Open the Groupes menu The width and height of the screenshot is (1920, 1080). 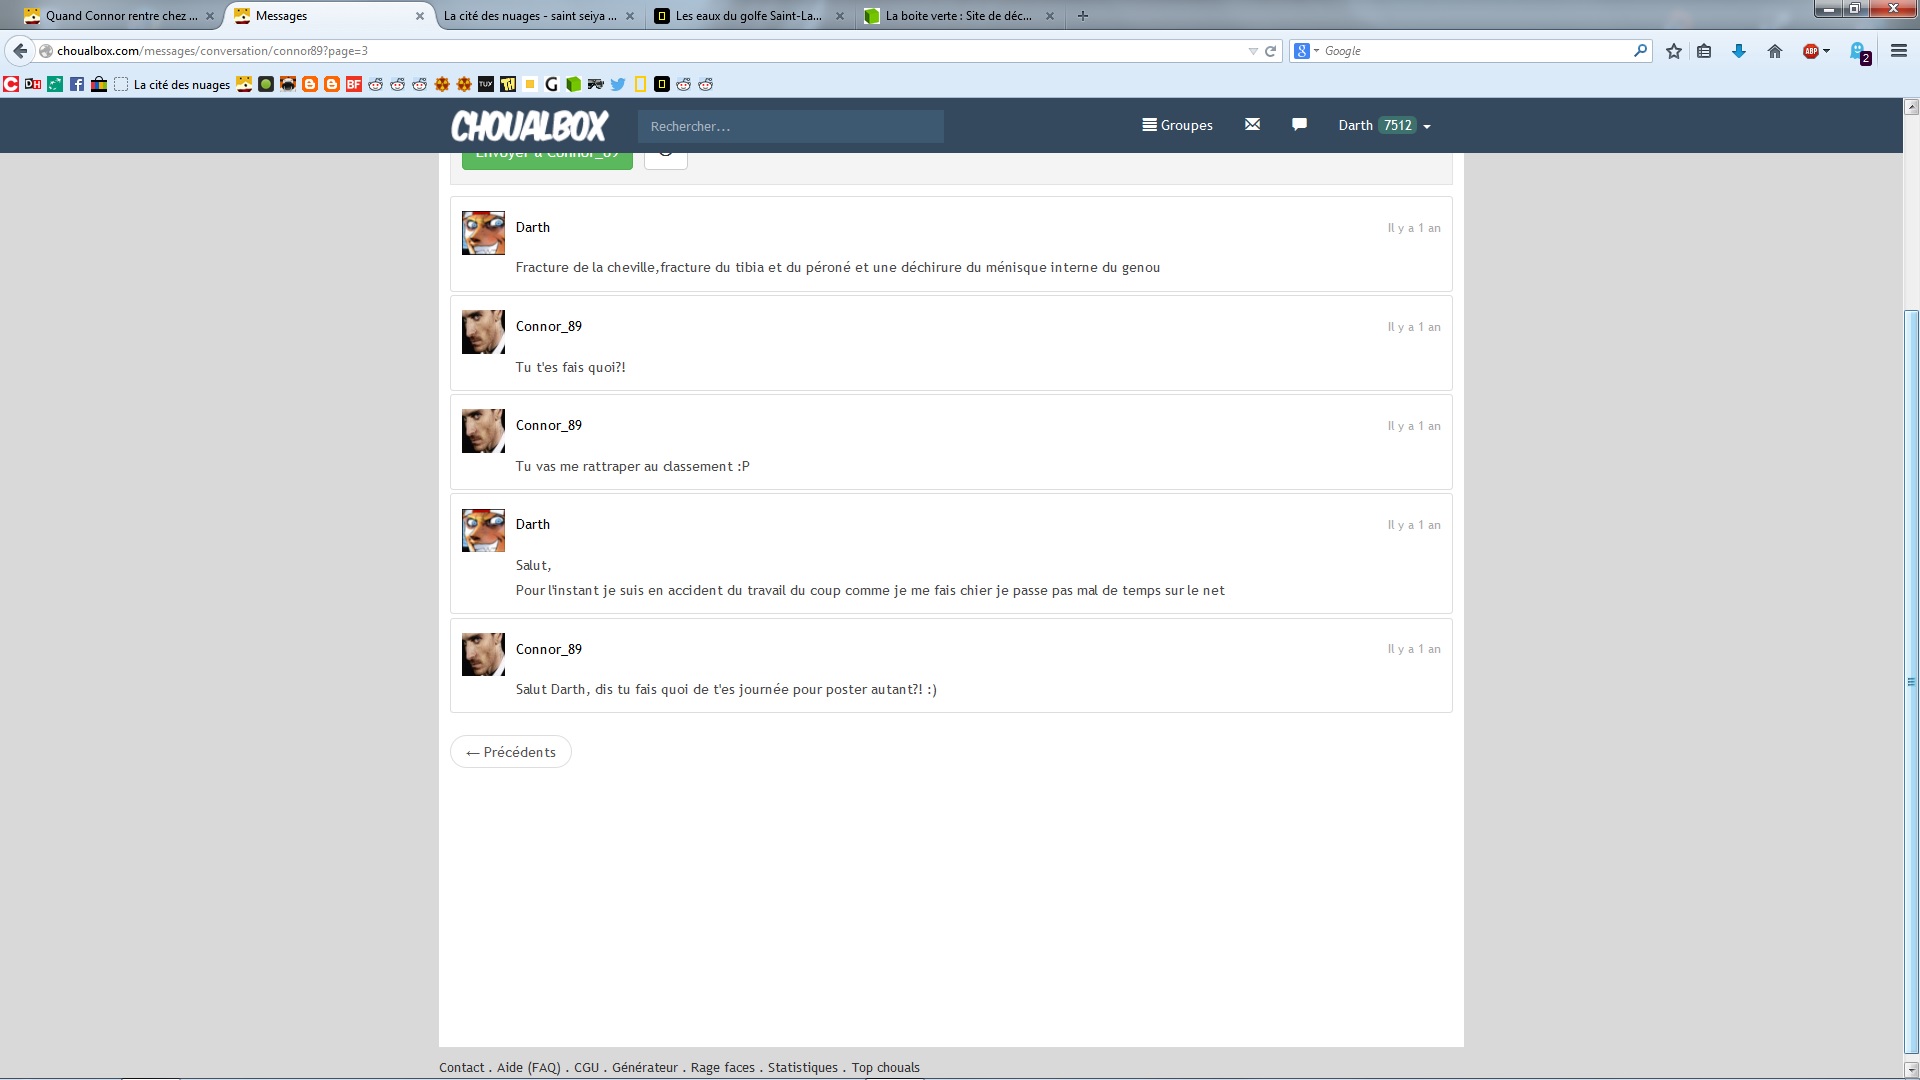point(1177,126)
